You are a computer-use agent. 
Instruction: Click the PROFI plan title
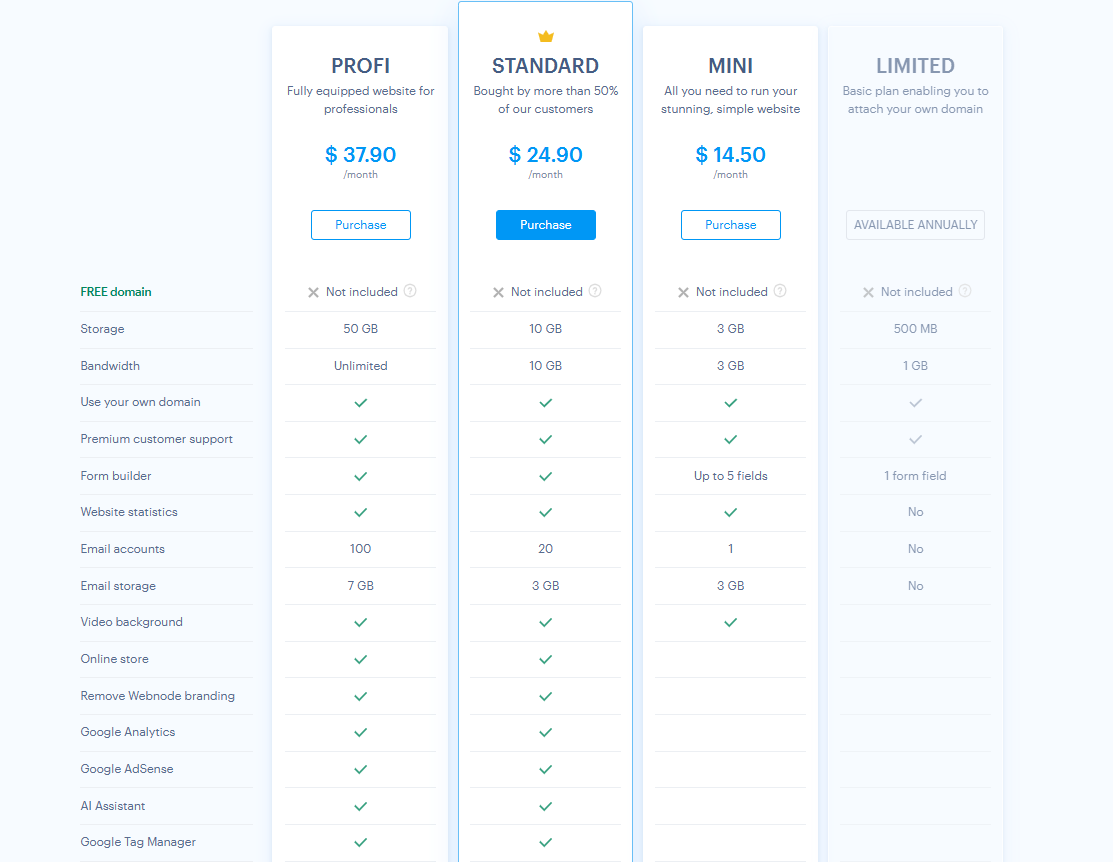click(x=361, y=66)
